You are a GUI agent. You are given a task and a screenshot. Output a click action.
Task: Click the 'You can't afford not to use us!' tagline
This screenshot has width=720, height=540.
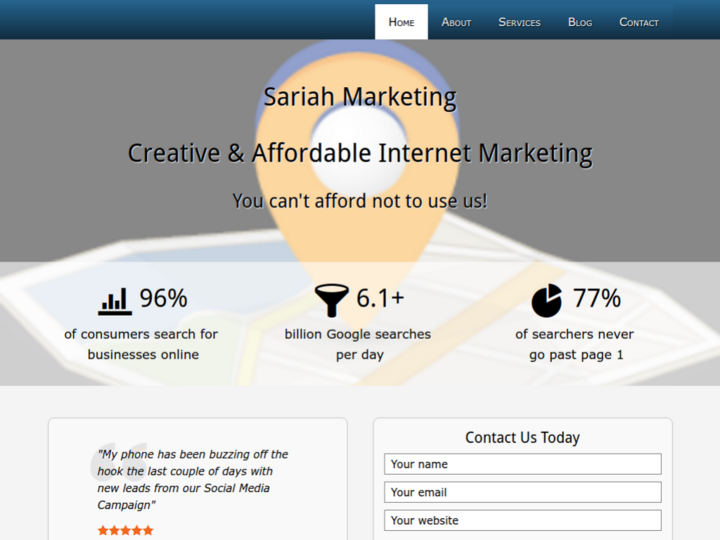click(x=360, y=201)
